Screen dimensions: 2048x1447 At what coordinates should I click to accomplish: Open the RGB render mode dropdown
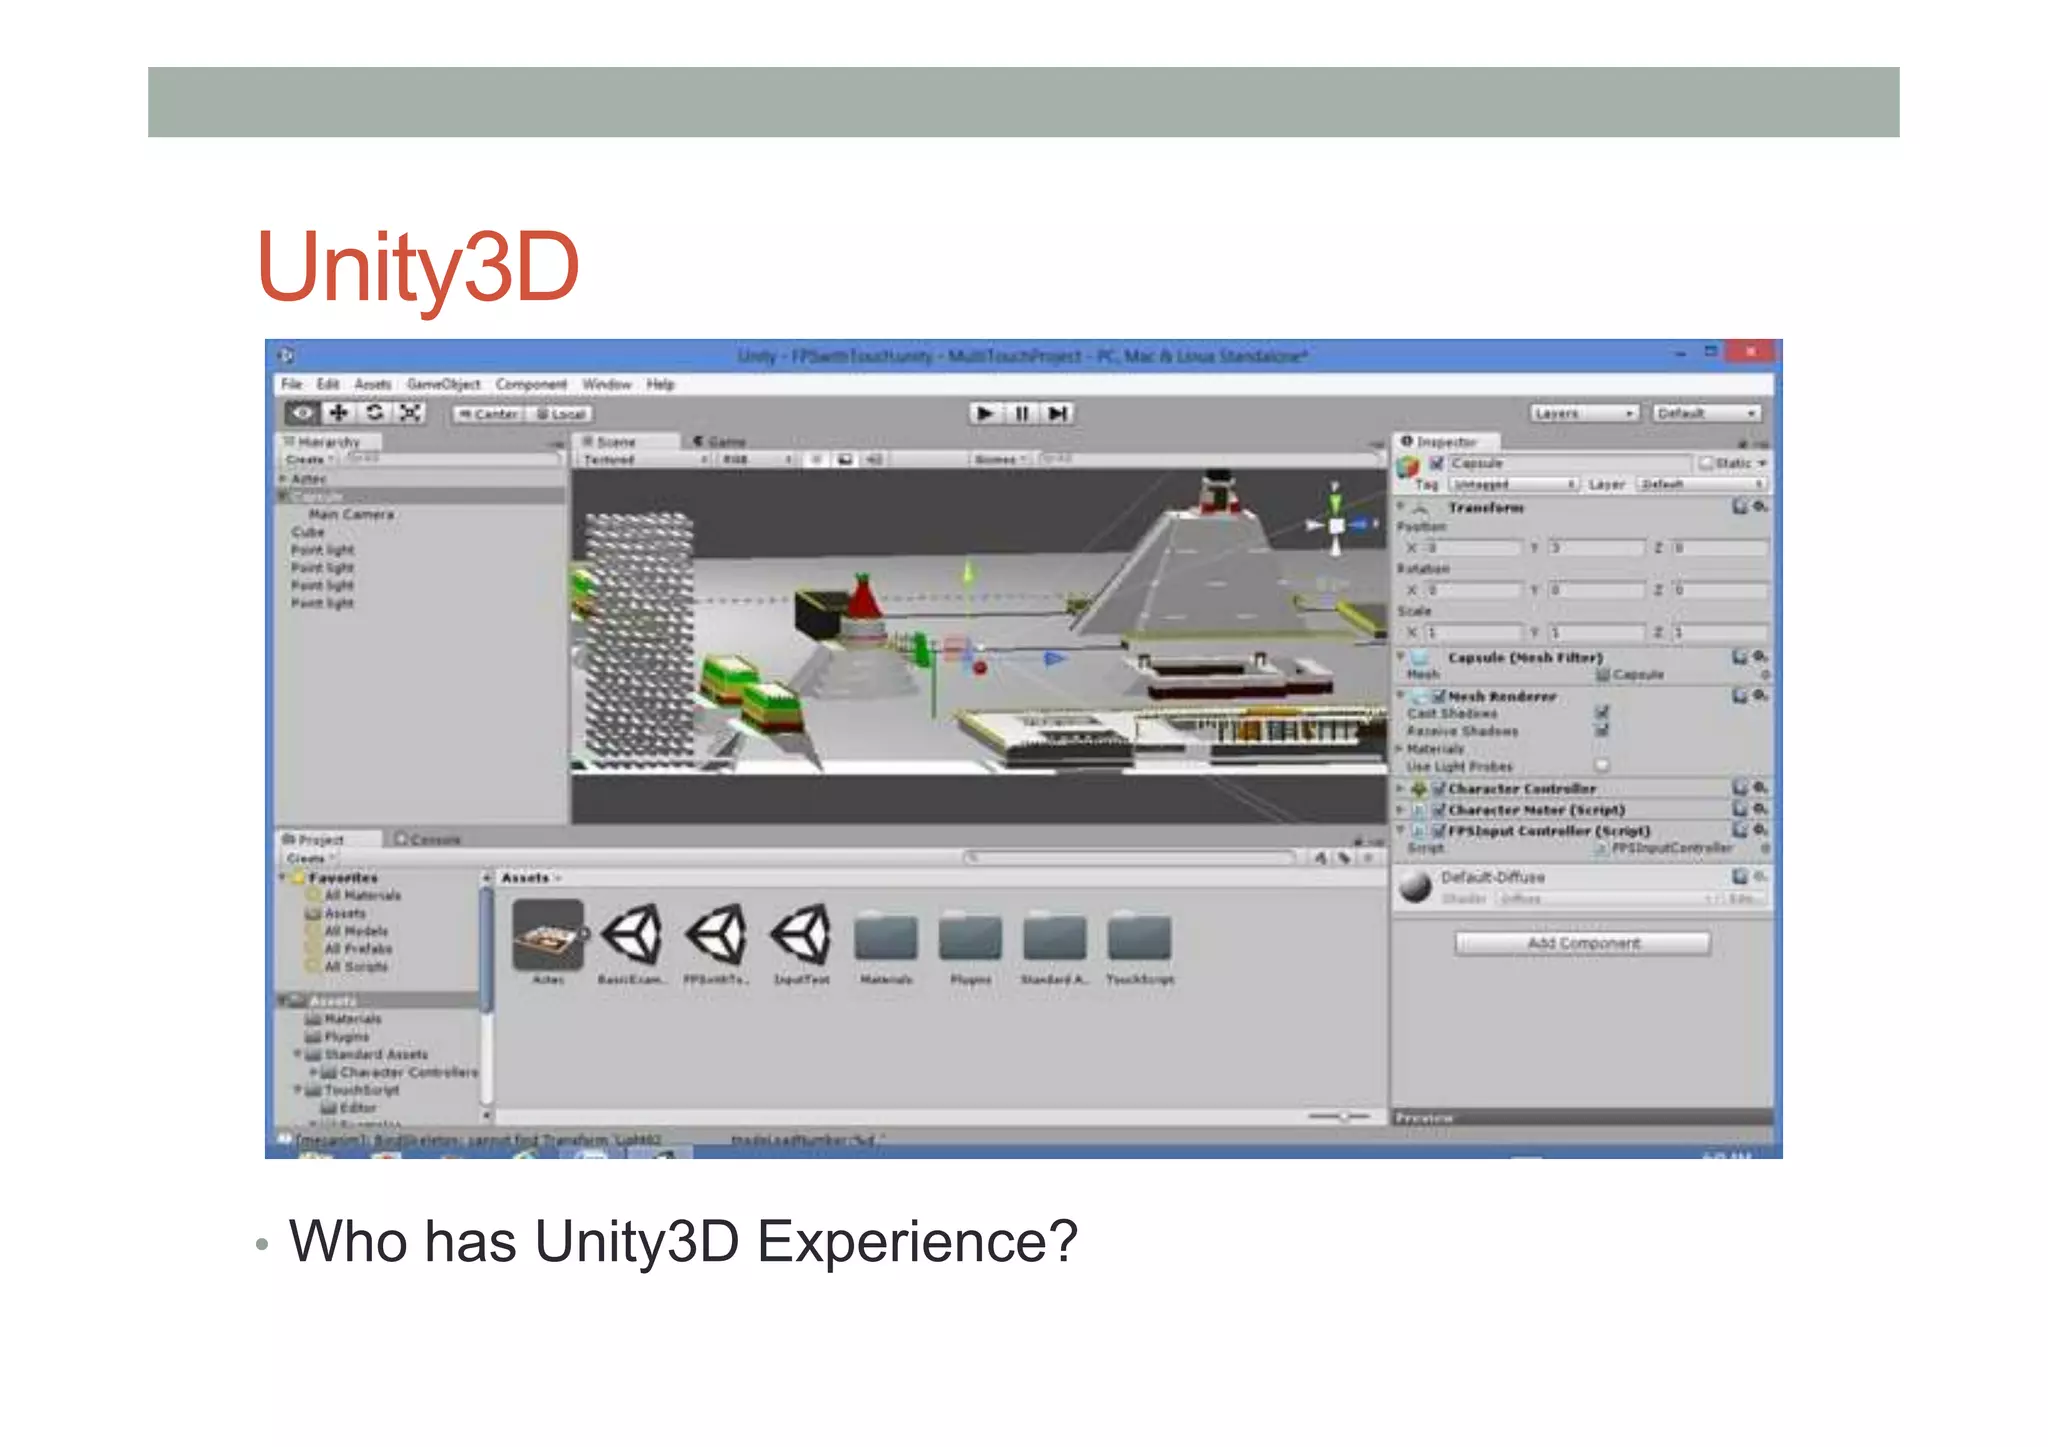click(757, 460)
